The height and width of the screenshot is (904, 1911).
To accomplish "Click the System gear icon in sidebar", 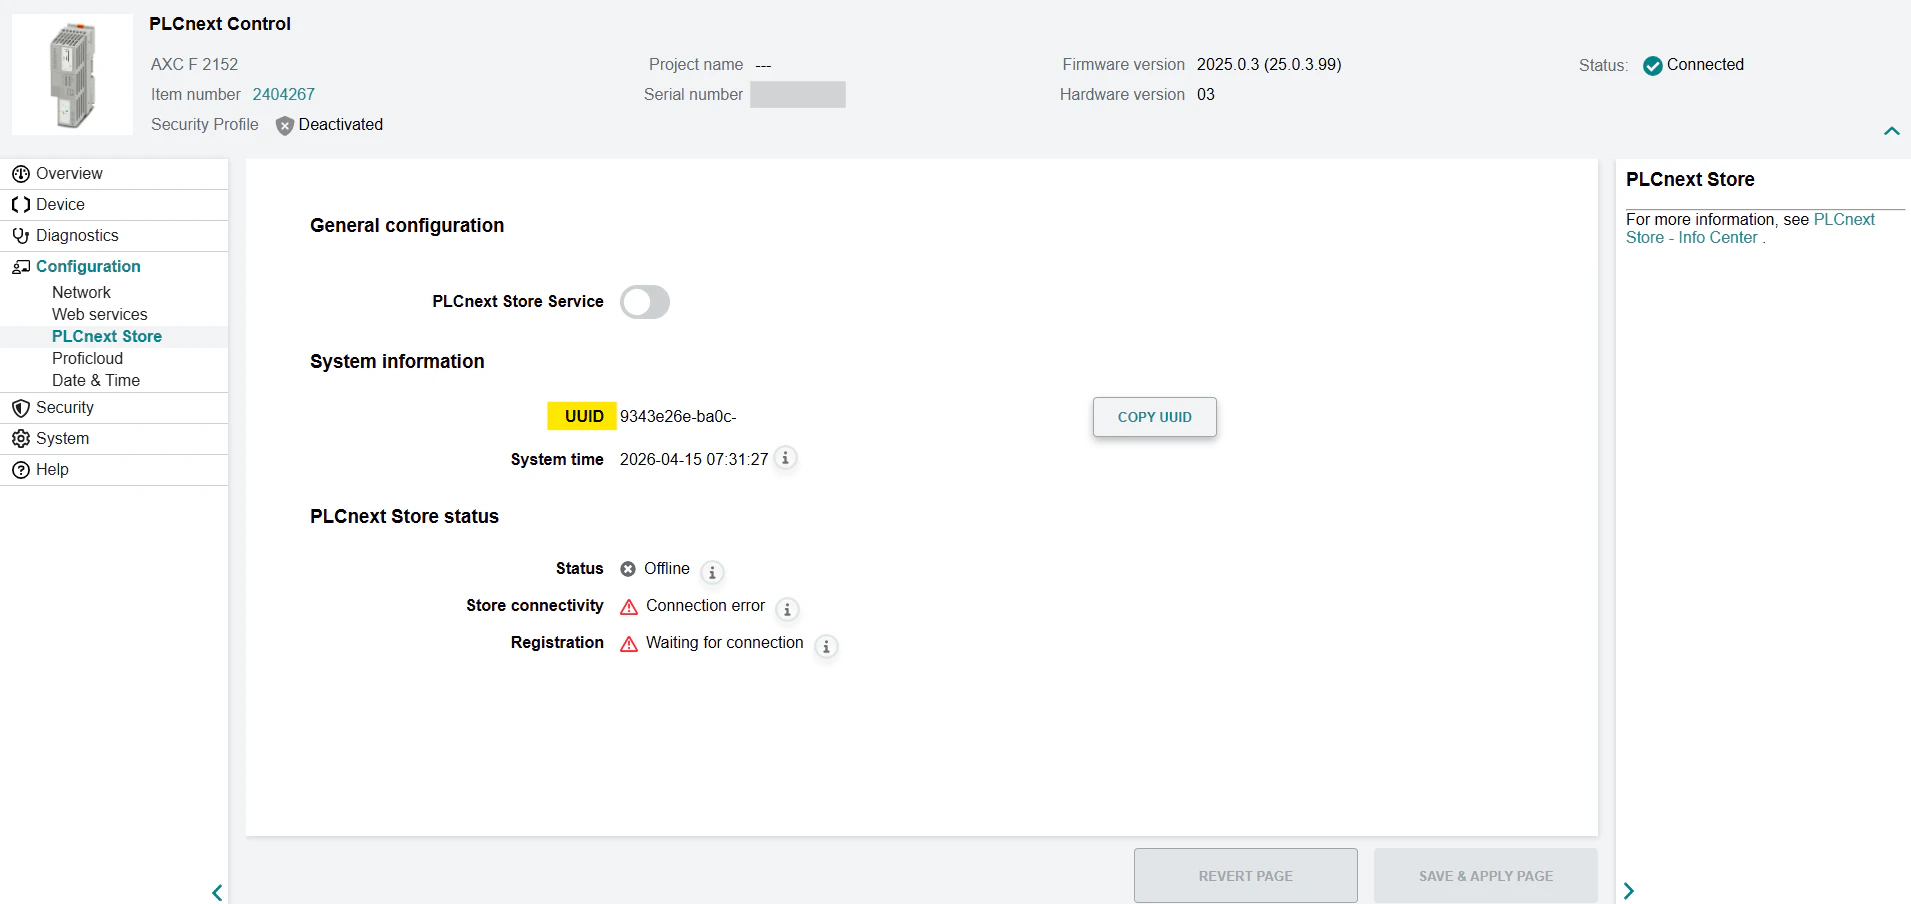I will pyautogui.click(x=20, y=439).
